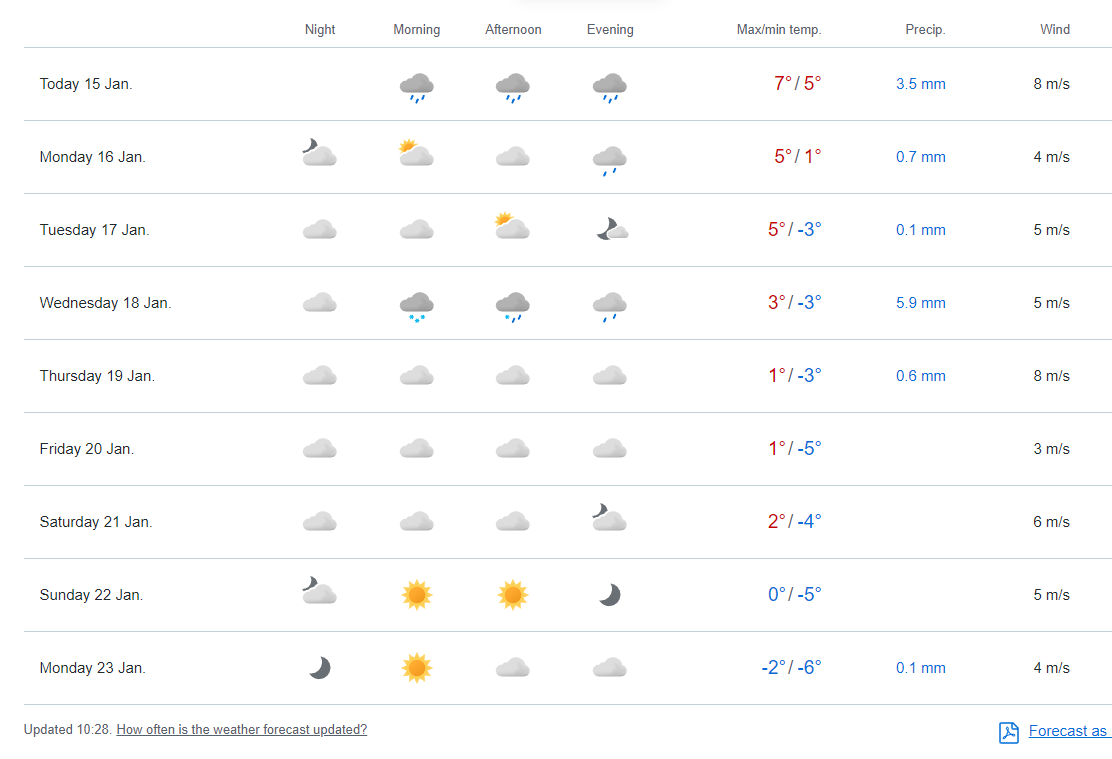Click Sunday 22 Jan. evening moon icon
The width and height of the screenshot is (1112, 759).
[609, 595]
